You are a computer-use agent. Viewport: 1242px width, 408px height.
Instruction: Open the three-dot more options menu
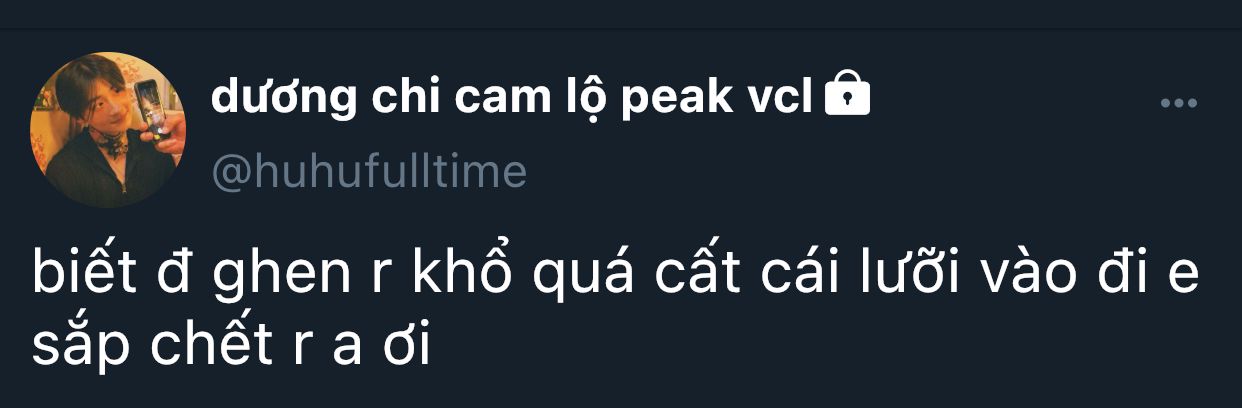click(1178, 103)
